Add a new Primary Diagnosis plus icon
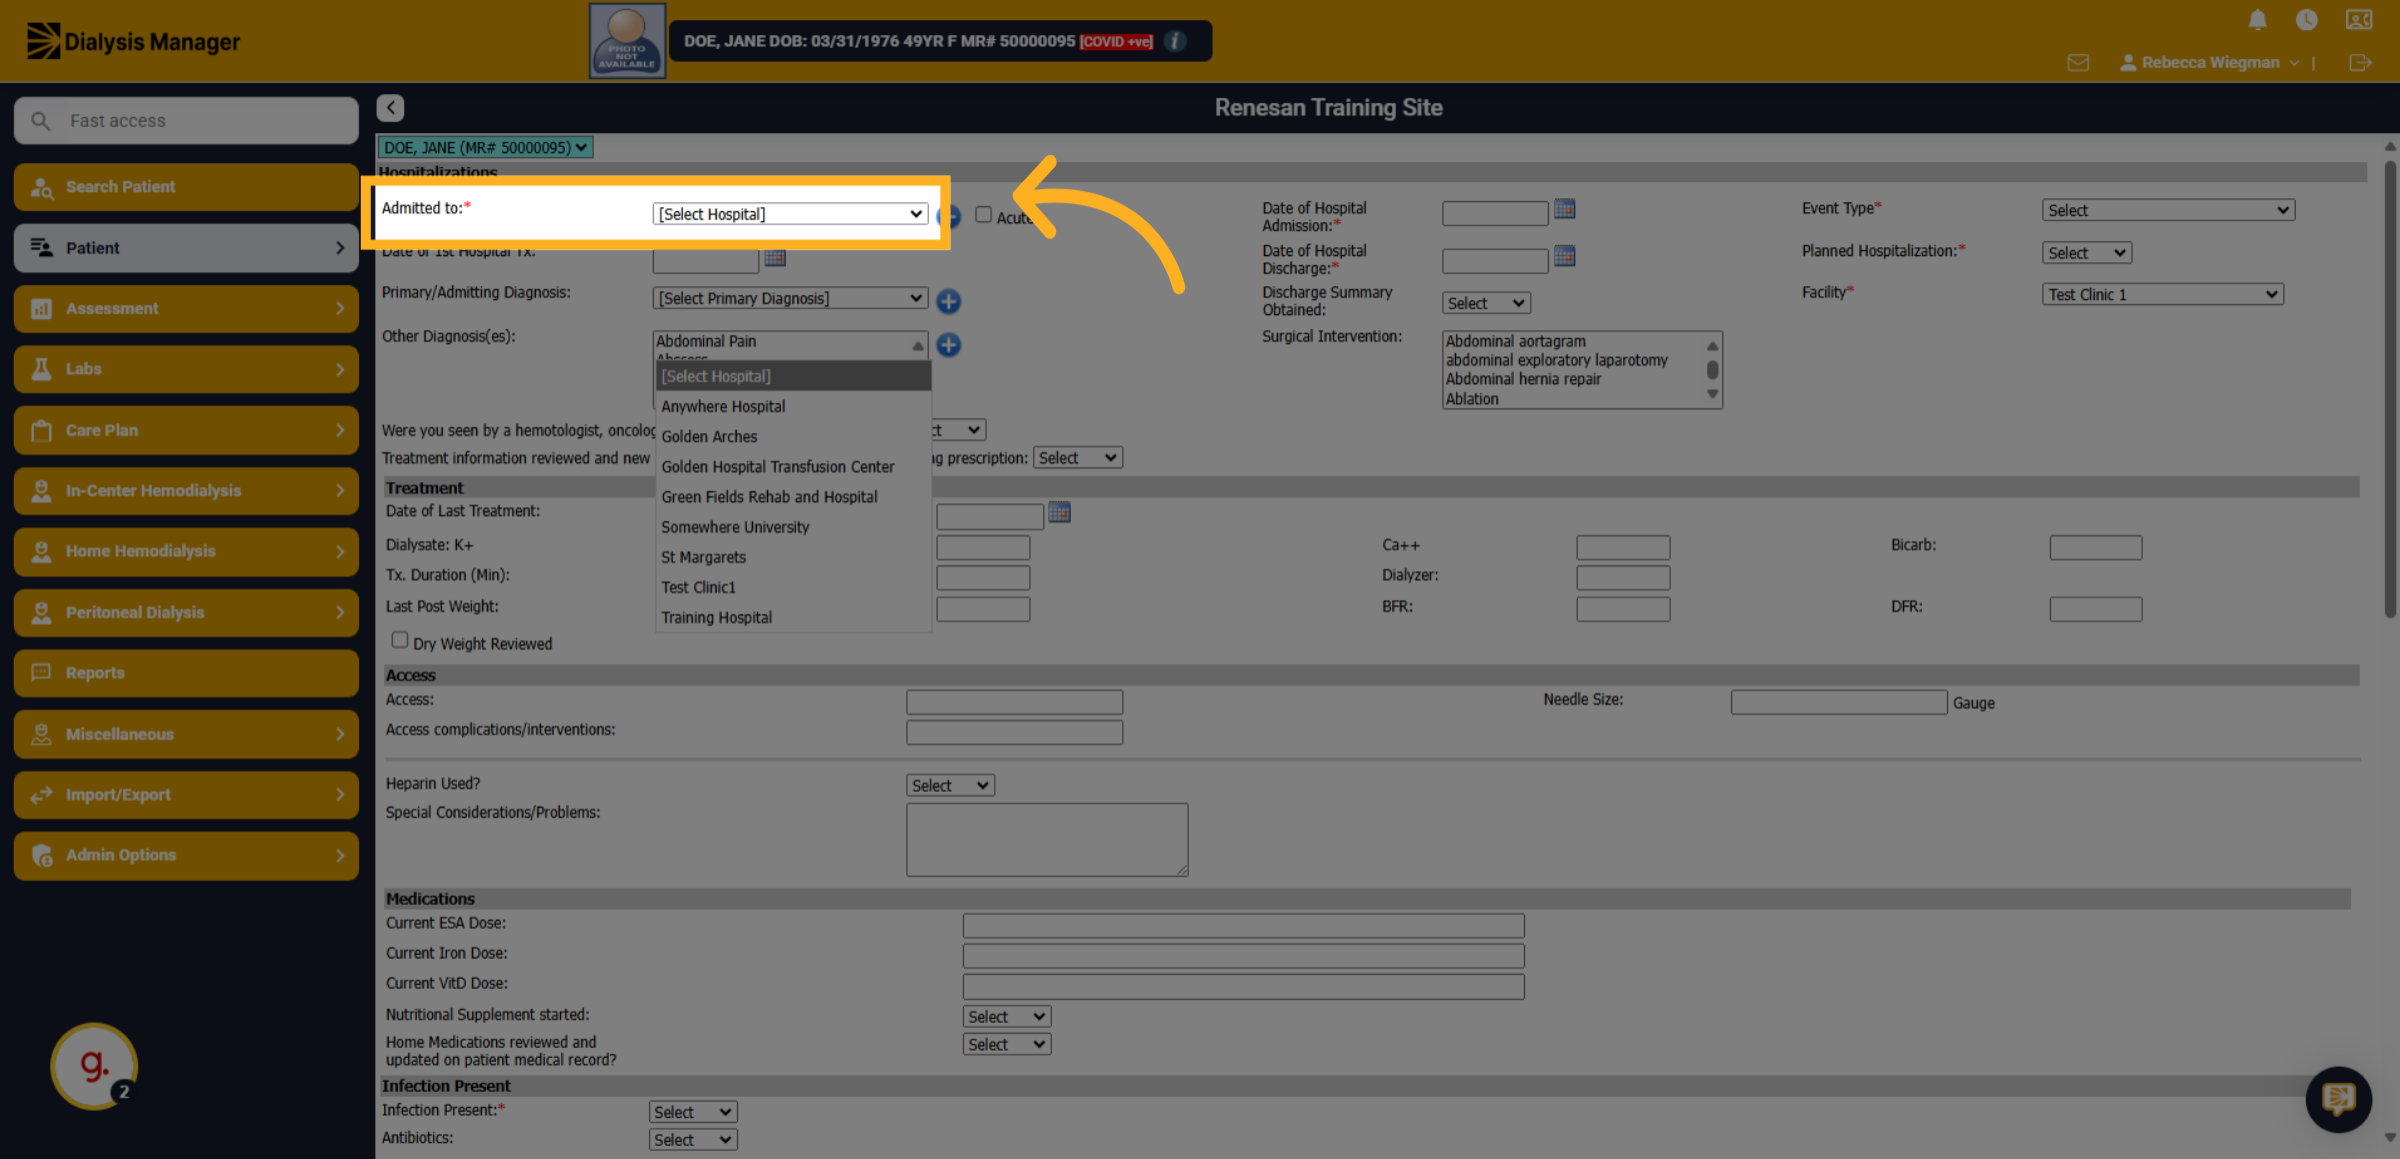The image size is (2400, 1159). pyautogui.click(x=948, y=301)
